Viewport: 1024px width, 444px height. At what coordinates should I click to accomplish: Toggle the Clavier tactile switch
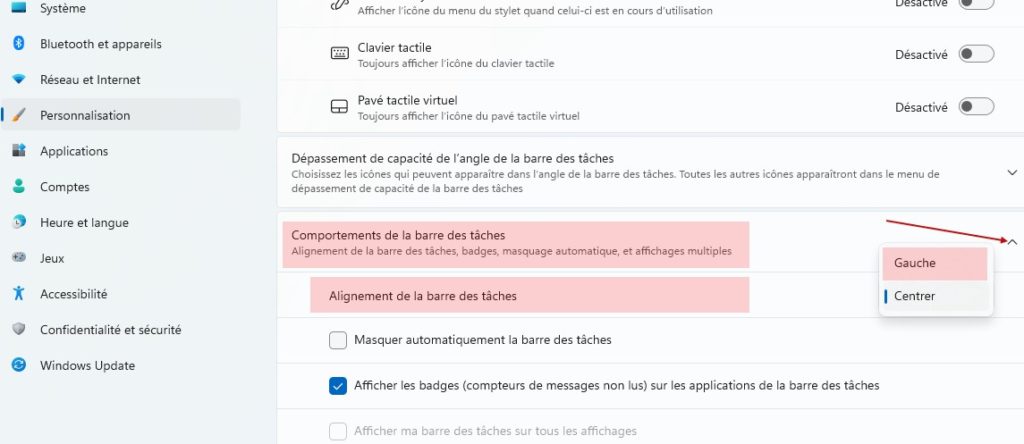976,54
